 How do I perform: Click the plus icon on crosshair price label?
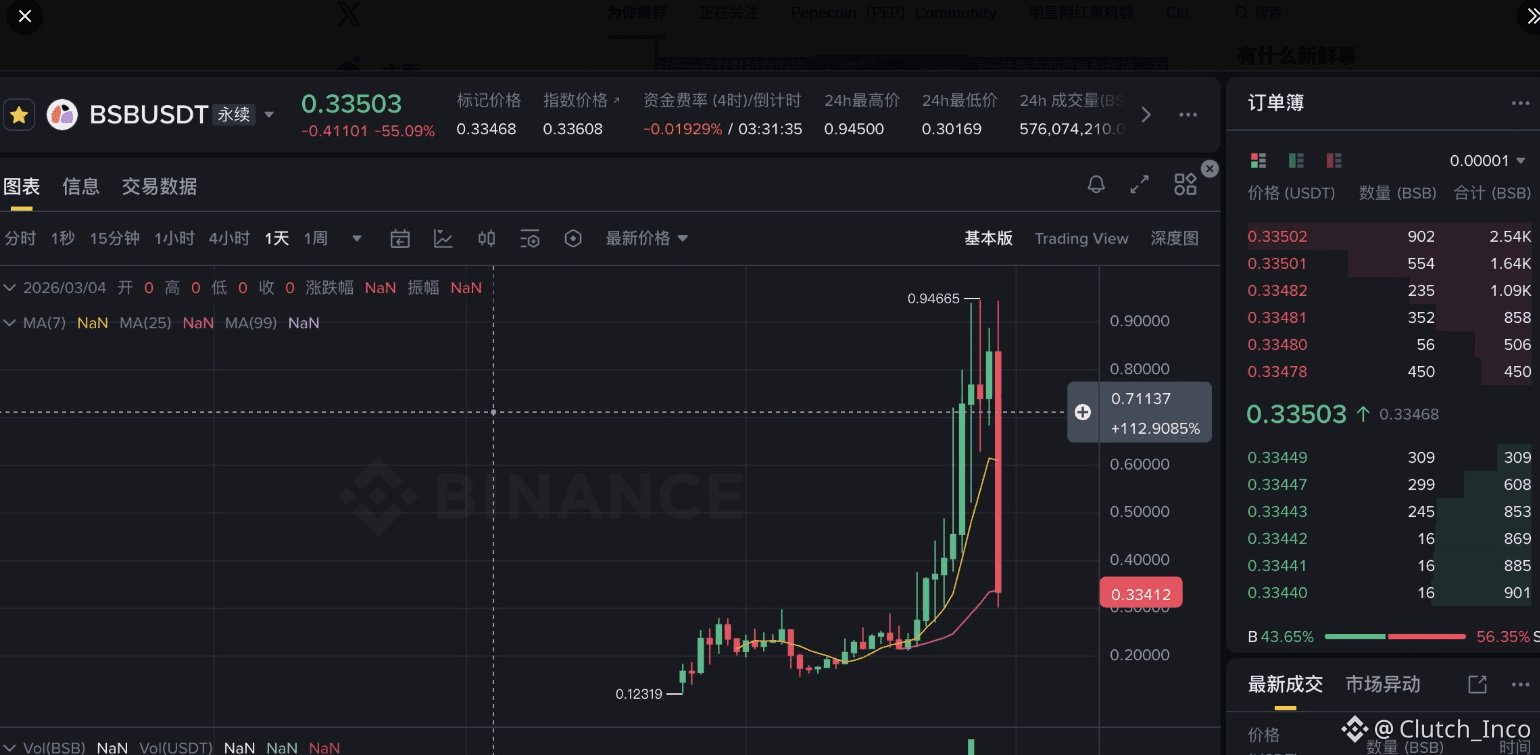point(1083,412)
